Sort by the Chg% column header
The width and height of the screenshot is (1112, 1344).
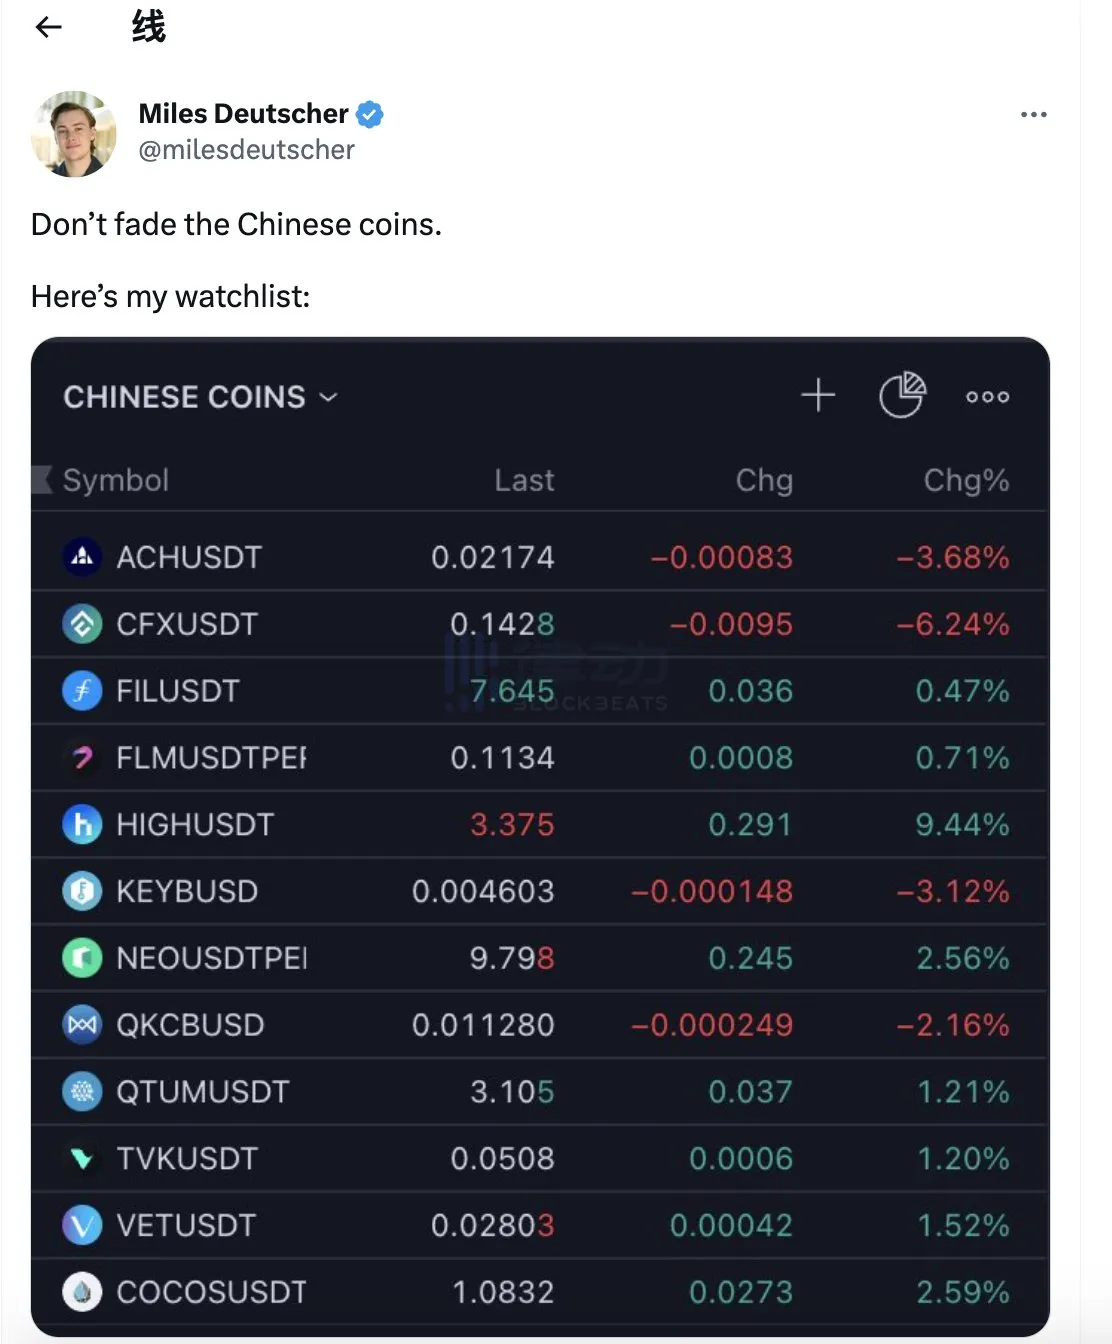pyautogui.click(x=965, y=481)
